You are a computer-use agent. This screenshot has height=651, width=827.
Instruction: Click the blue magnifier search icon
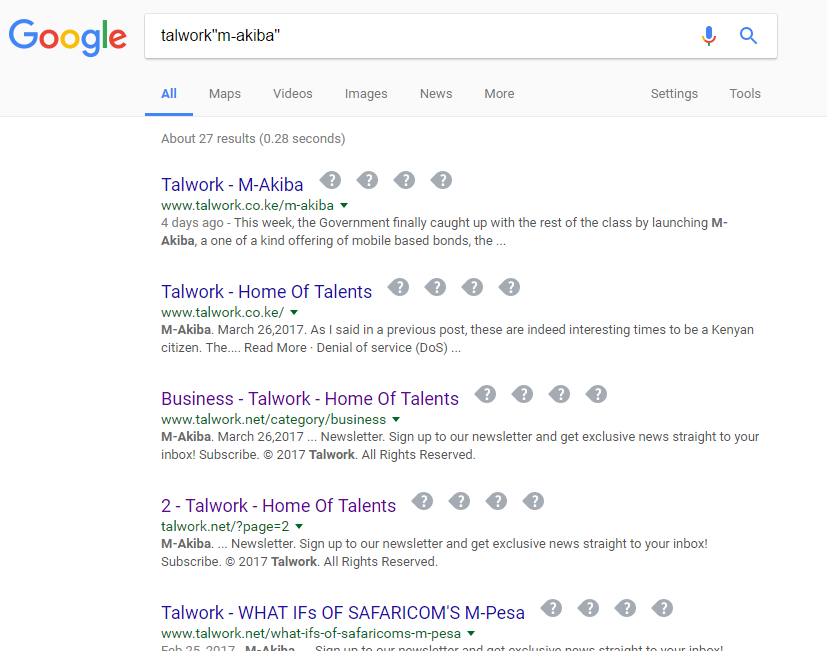tap(748, 36)
